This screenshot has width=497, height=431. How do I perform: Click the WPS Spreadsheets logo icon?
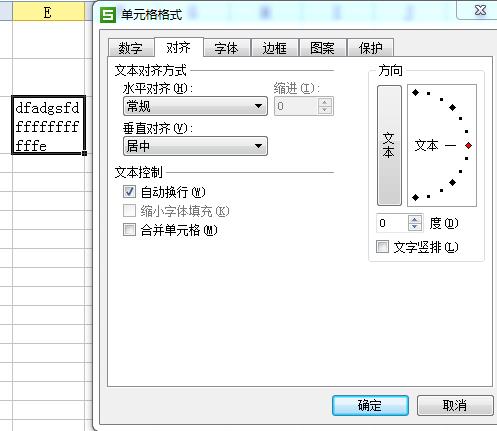108,15
